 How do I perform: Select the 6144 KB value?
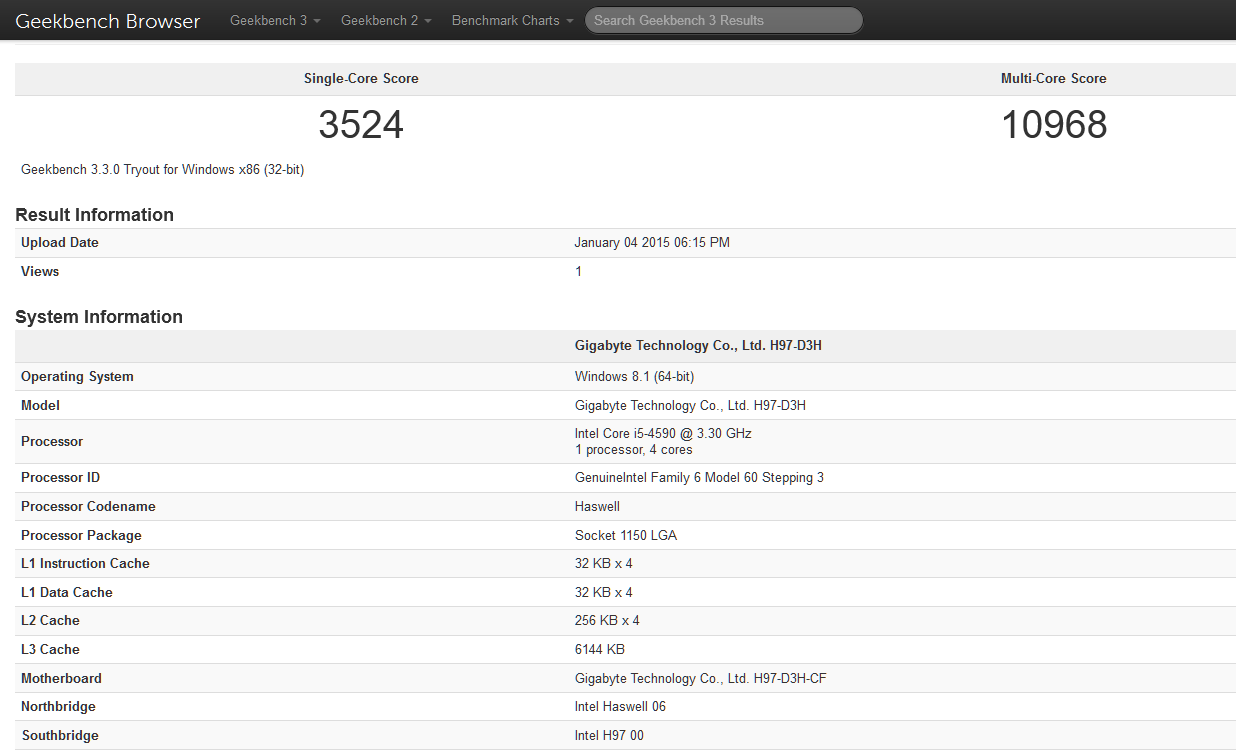pyautogui.click(x=600, y=650)
